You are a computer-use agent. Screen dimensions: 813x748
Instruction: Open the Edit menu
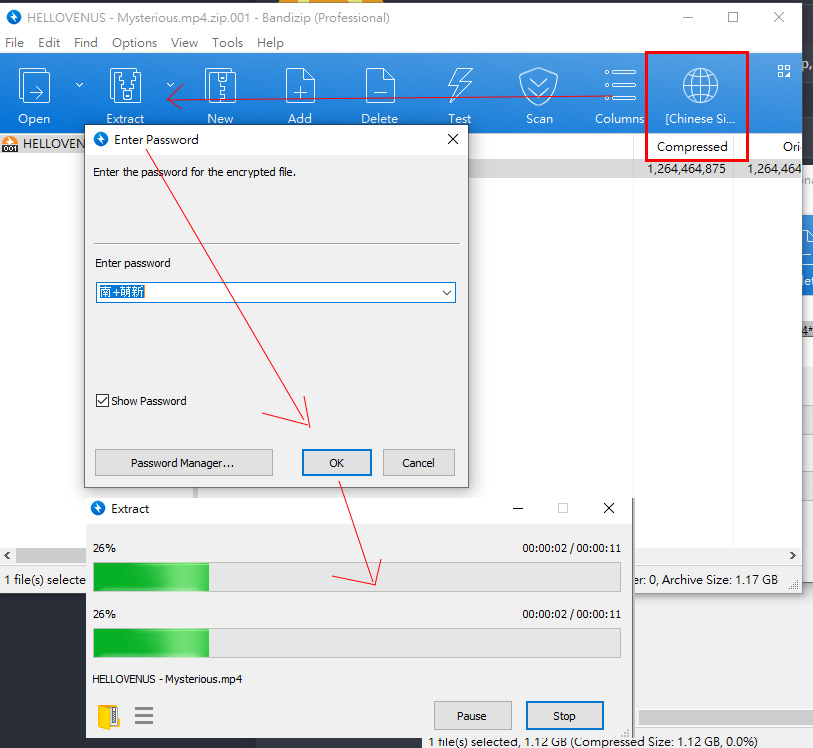click(49, 43)
